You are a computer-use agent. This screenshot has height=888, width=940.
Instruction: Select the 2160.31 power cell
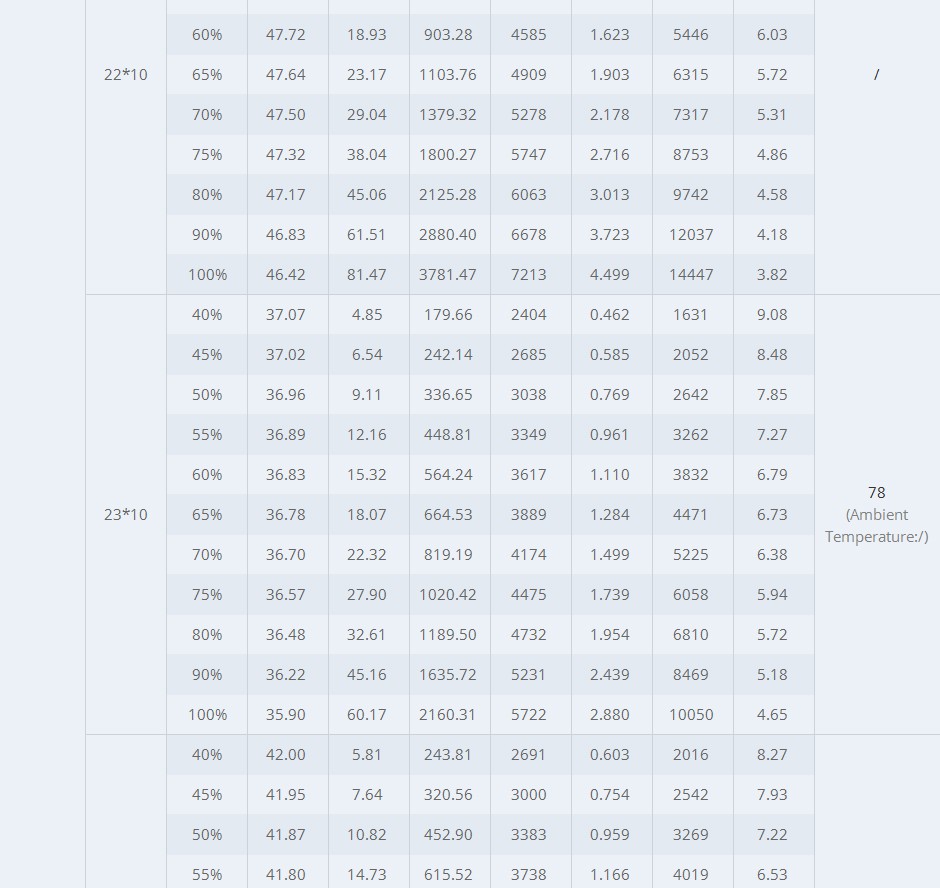click(447, 715)
